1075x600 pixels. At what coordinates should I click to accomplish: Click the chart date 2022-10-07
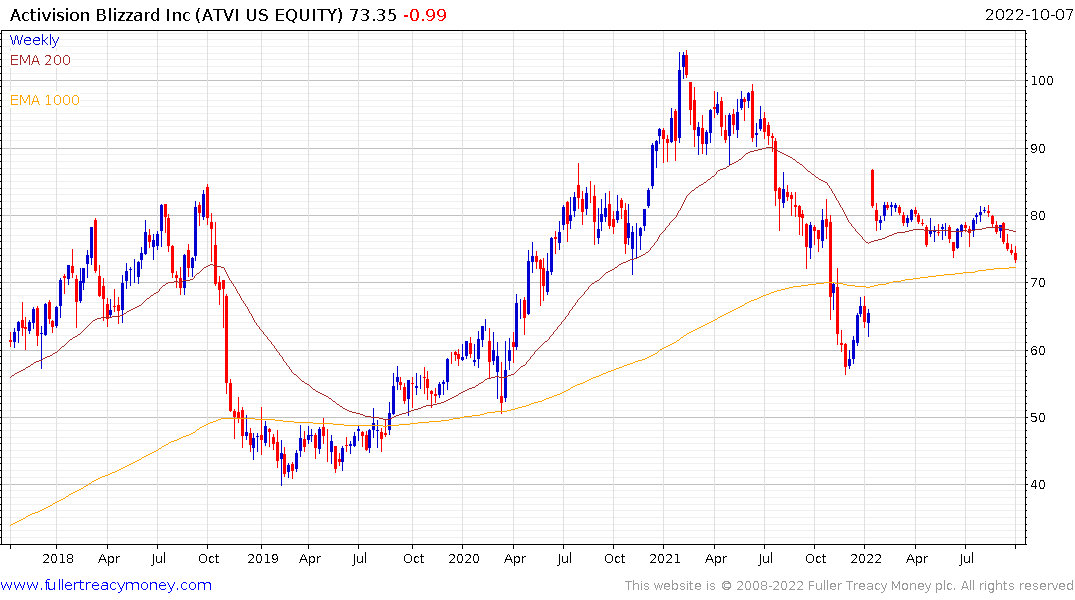pyautogui.click(x=1029, y=15)
